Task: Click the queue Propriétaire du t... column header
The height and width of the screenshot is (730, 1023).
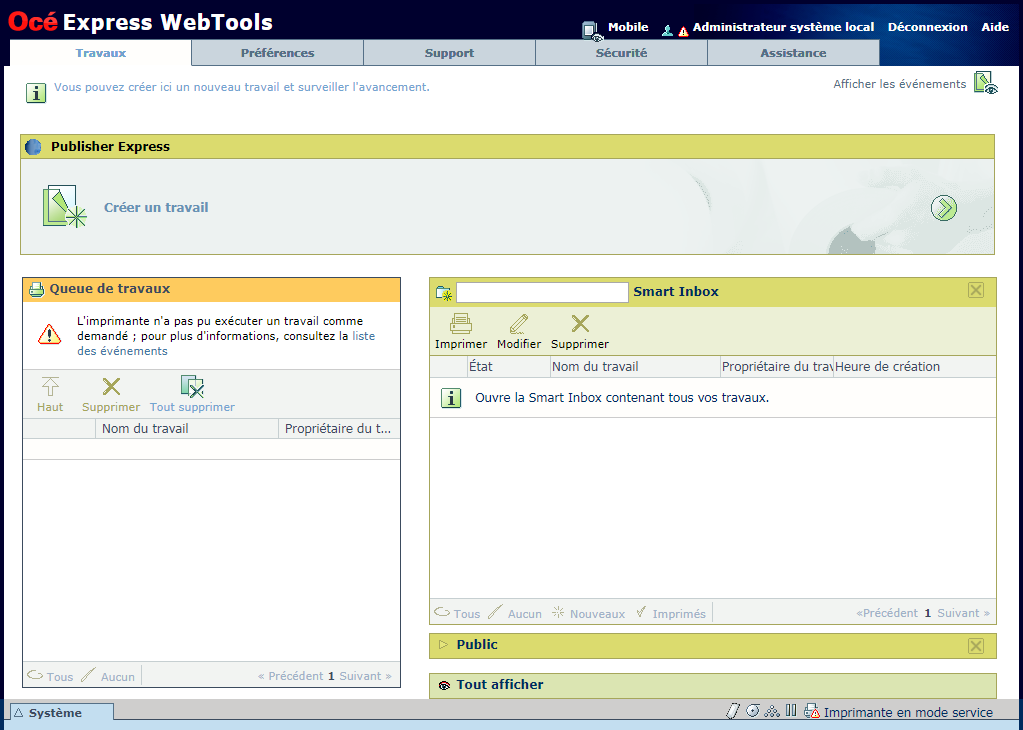Action: coord(339,429)
